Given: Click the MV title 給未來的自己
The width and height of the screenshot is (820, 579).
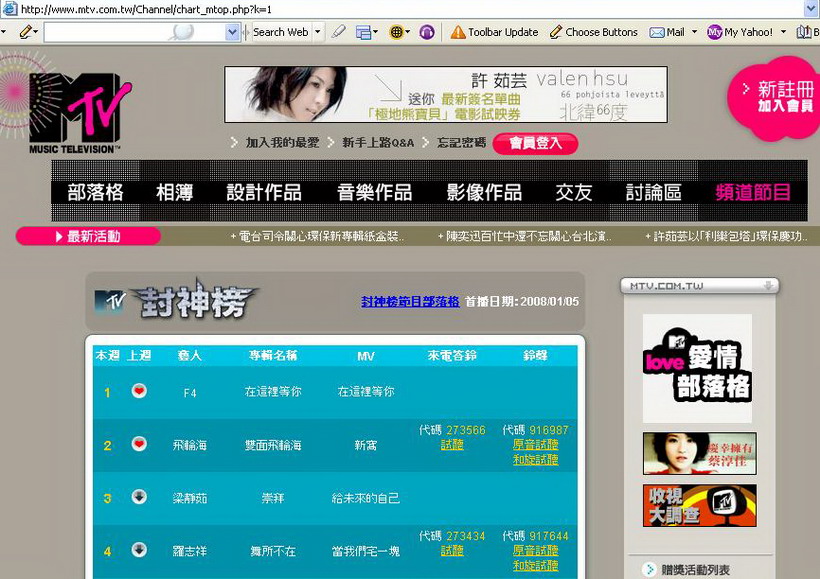Looking at the screenshot, I should click(366, 498).
